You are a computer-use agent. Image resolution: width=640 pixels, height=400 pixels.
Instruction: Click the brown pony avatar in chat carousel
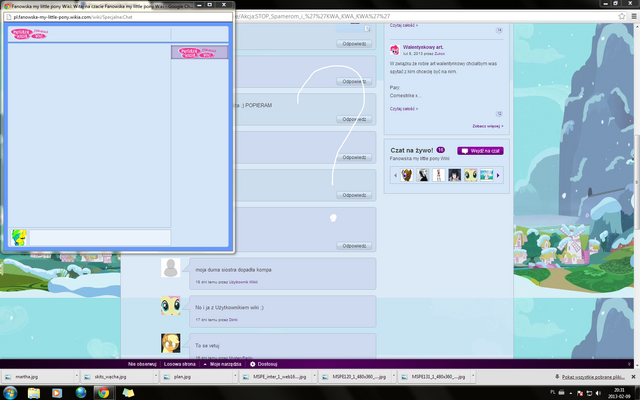coord(407,175)
